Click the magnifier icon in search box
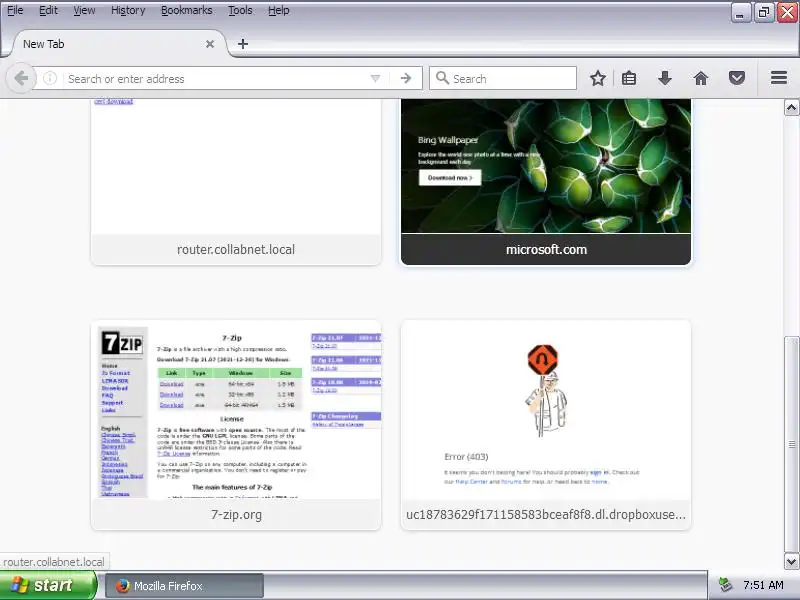 442,78
